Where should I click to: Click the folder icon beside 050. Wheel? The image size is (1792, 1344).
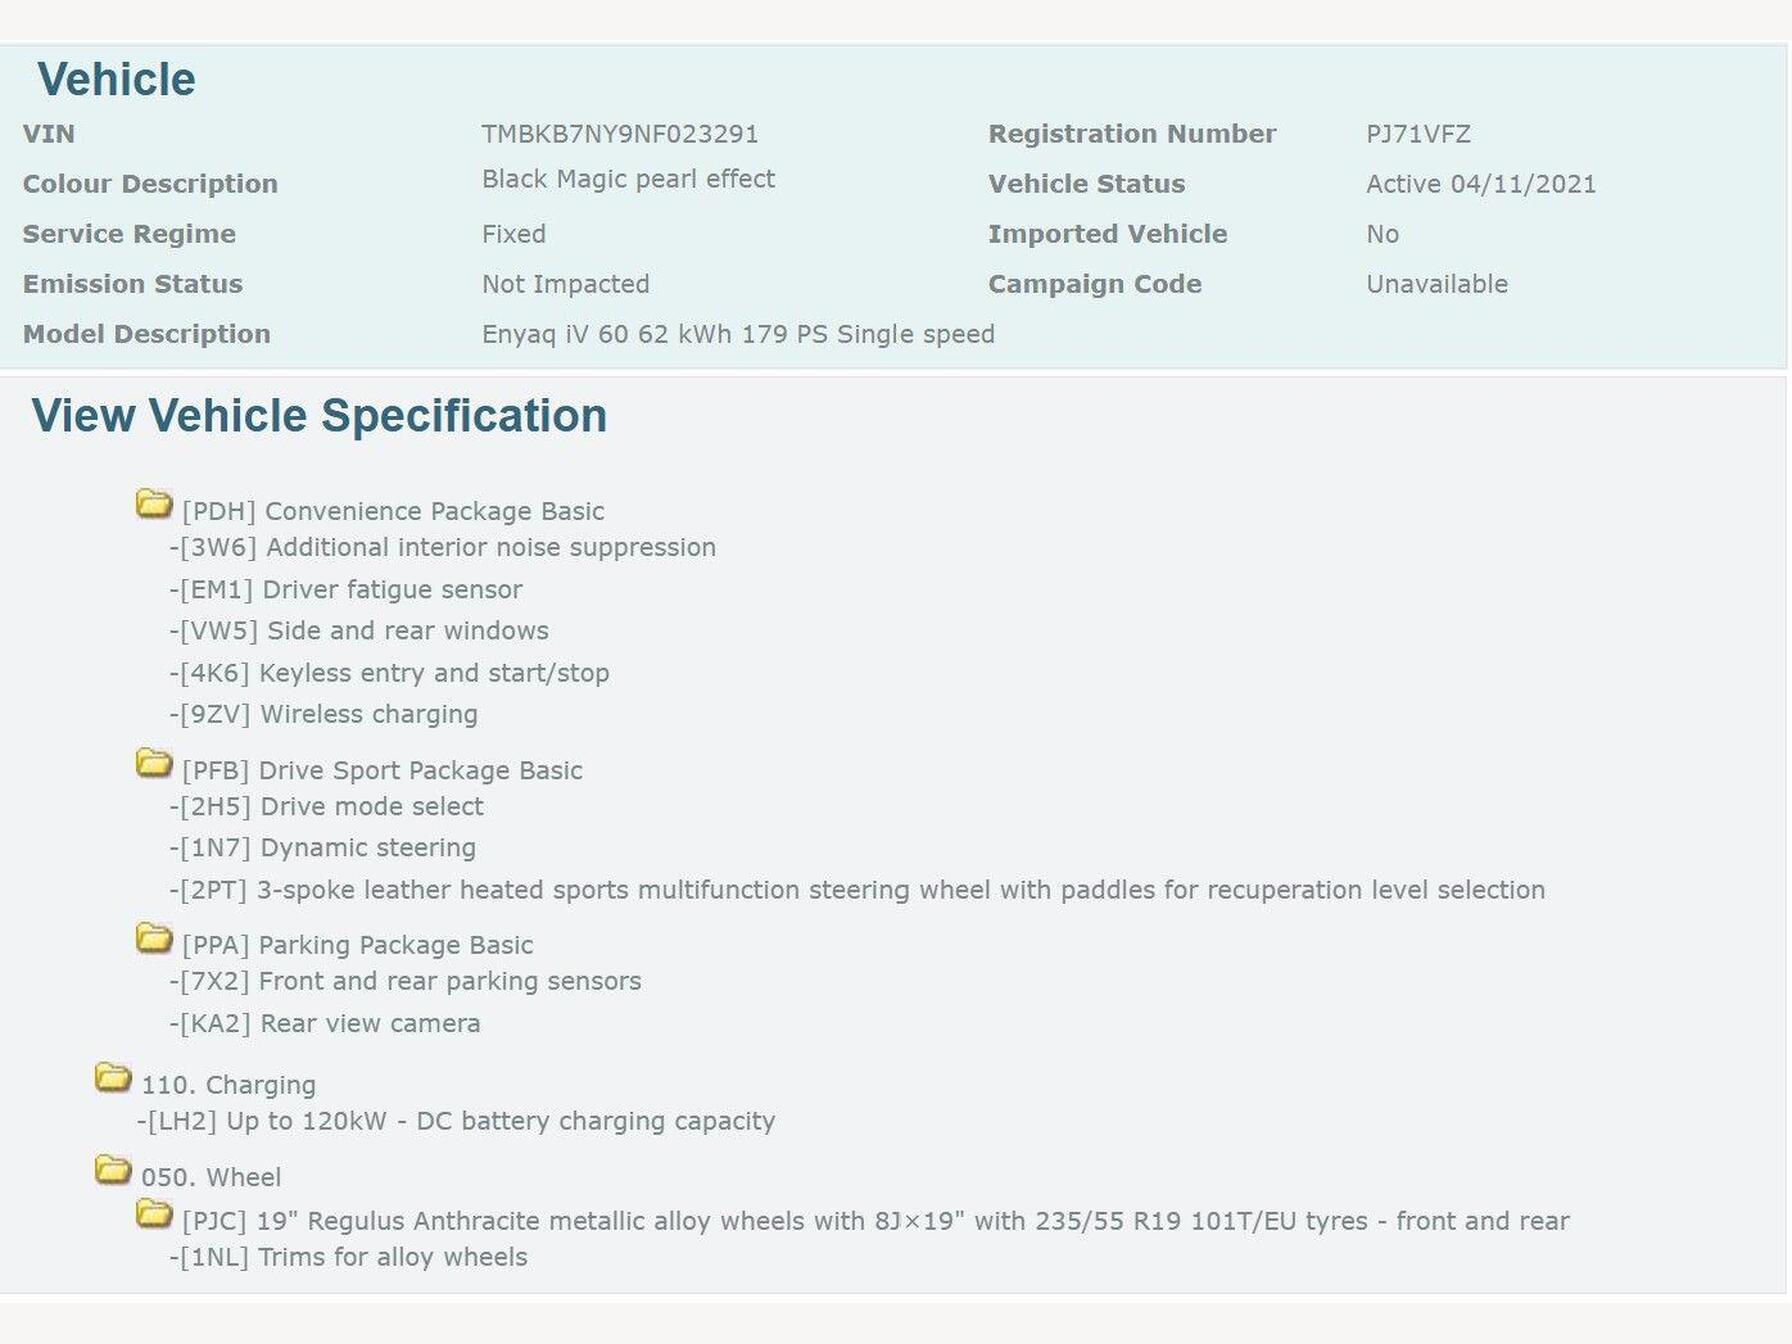click(x=113, y=1170)
